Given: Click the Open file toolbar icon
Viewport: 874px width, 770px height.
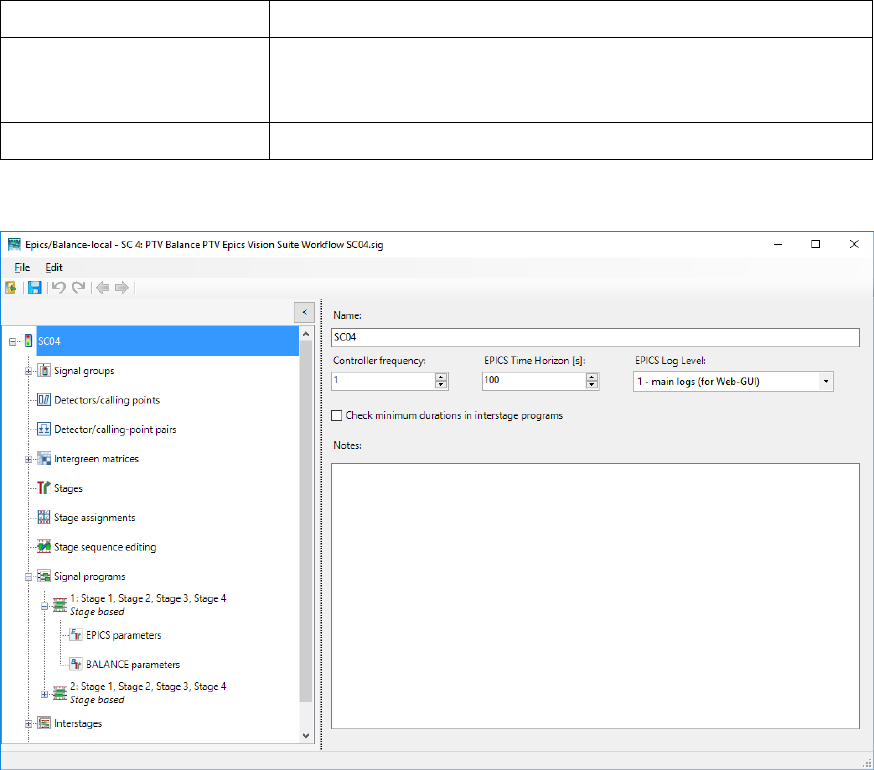Looking at the screenshot, I should pyautogui.click(x=11, y=288).
